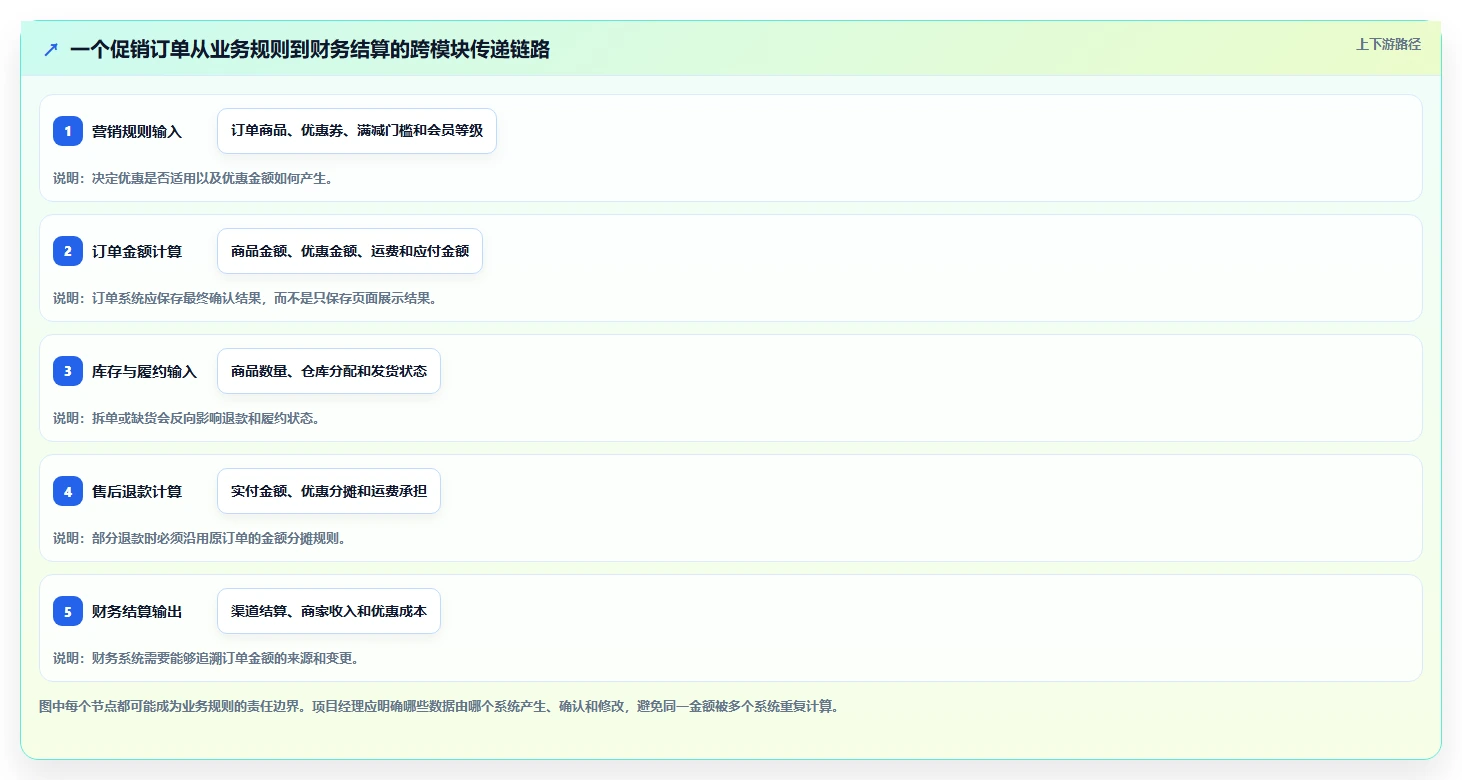Screen dimensions: 1462x780
Task: Select the 售后退款计算 step label
Action: click(x=137, y=491)
